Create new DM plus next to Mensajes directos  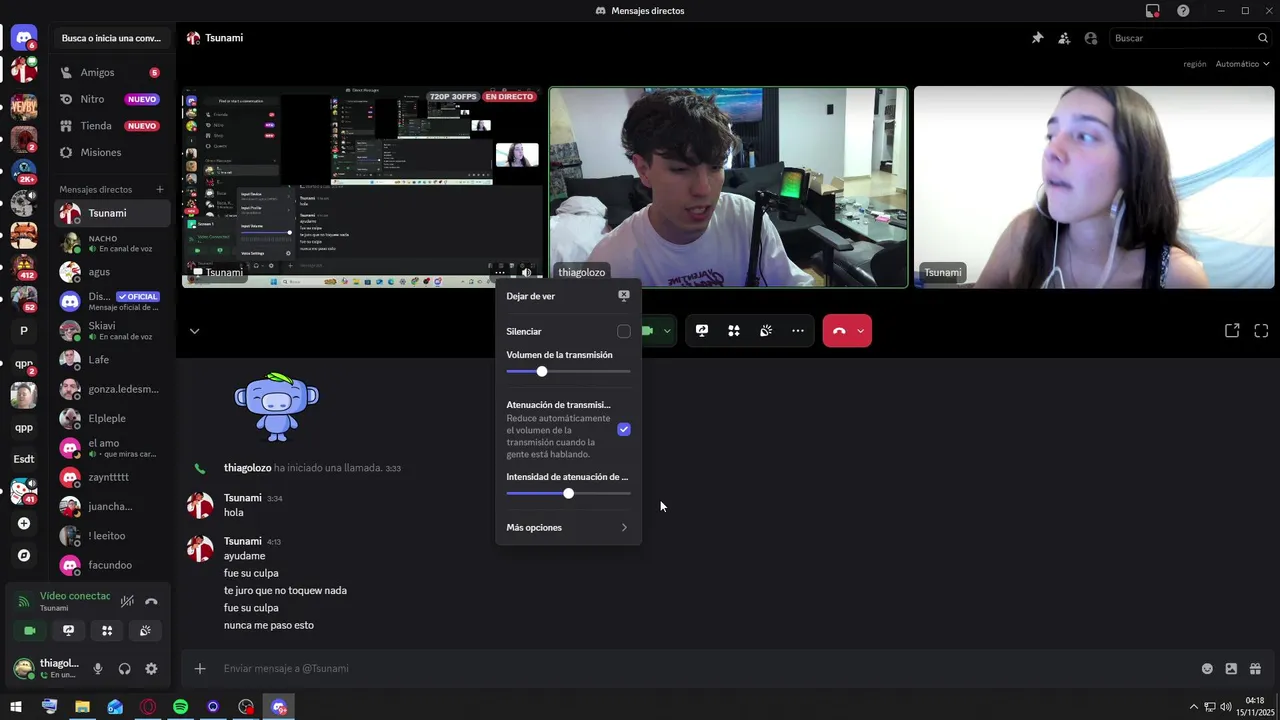point(159,189)
